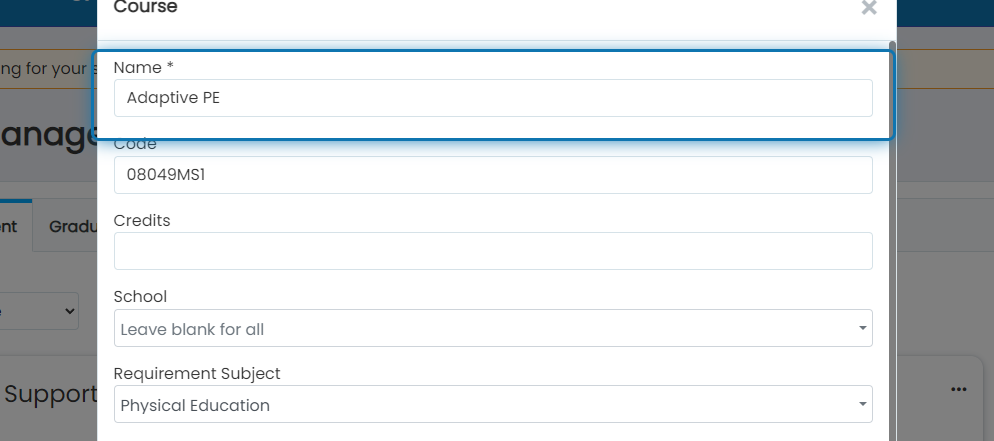This screenshot has width=994, height=441.
Task: Click the Code field showing 08049MS1
Action: click(x=493, y=175)
